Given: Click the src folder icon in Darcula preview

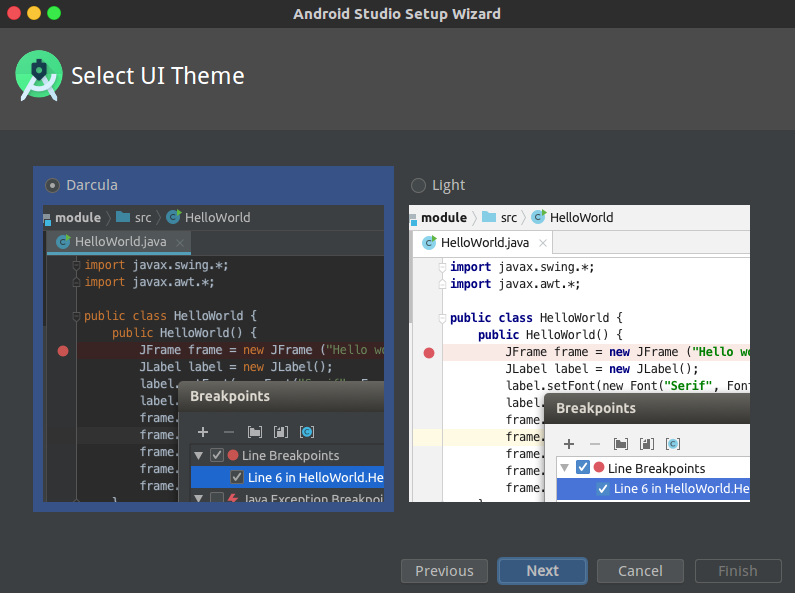Looking at the screenshot, I should point(123,217).
